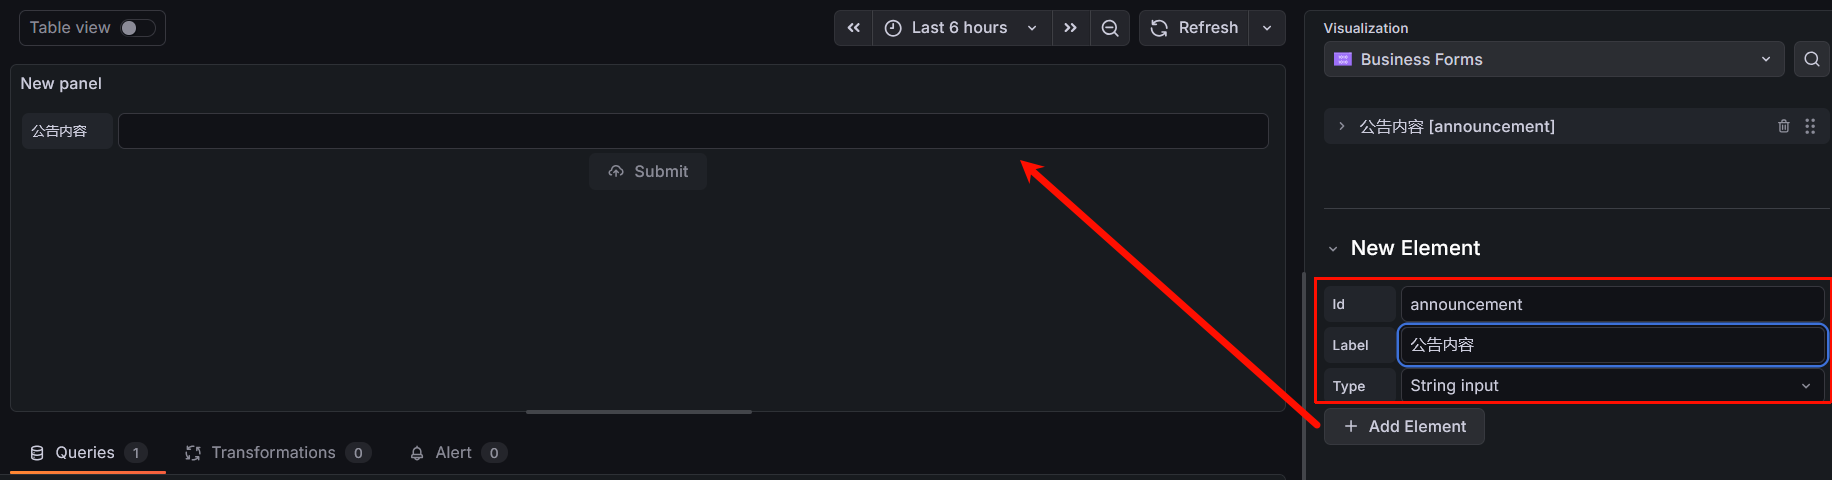This screenshot has height=480, width=1832.
Task: Collapse the New Element section
Action: [1333, 249]
